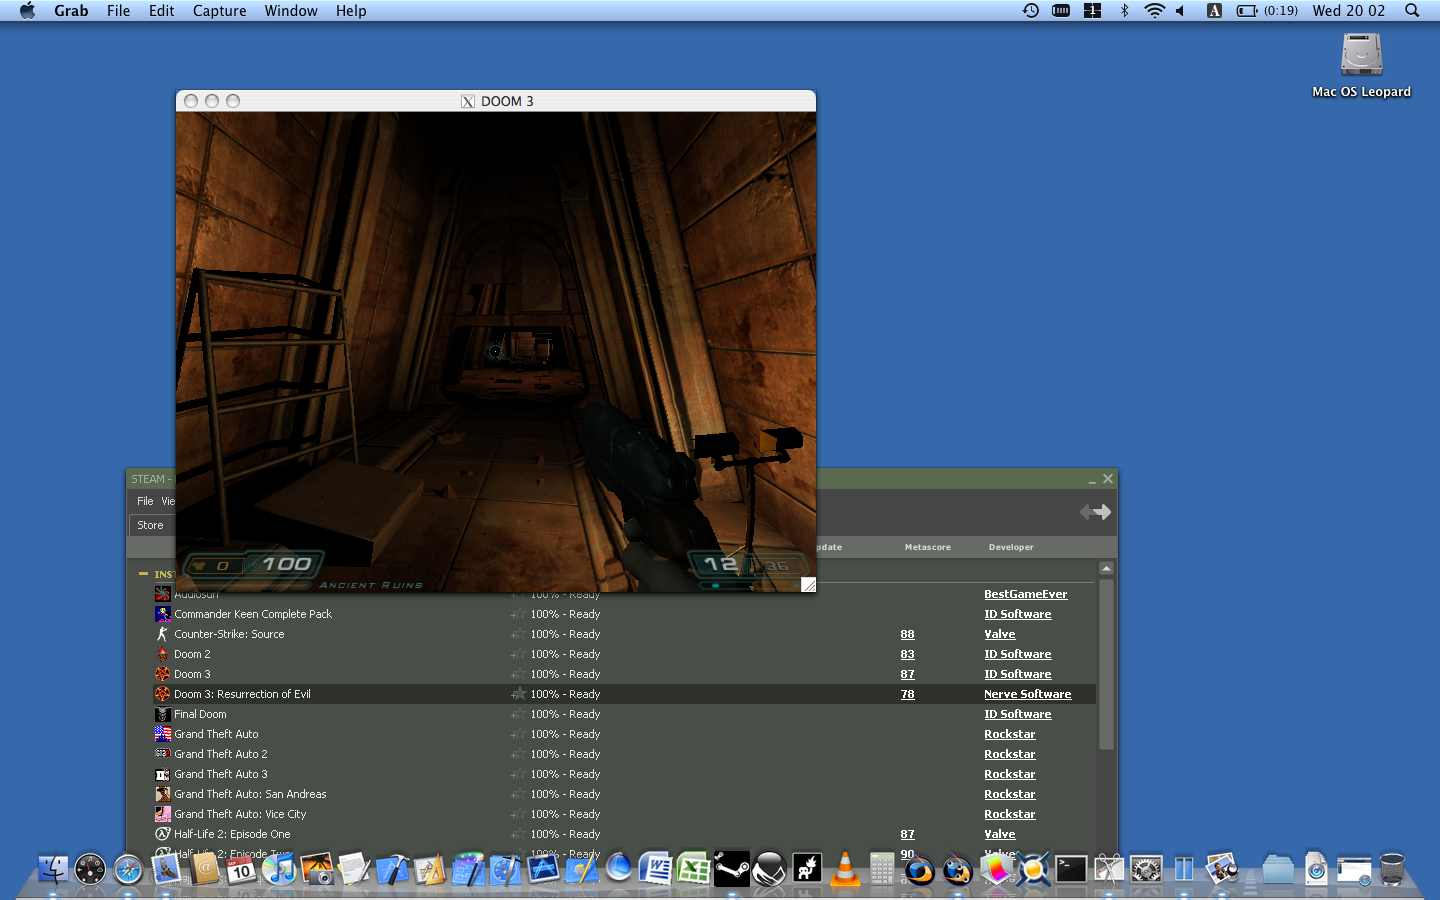Minimize the Steam window
Image resolution: width=1440 pixels, height=900 pixels.
click(x=1091, y=480)
